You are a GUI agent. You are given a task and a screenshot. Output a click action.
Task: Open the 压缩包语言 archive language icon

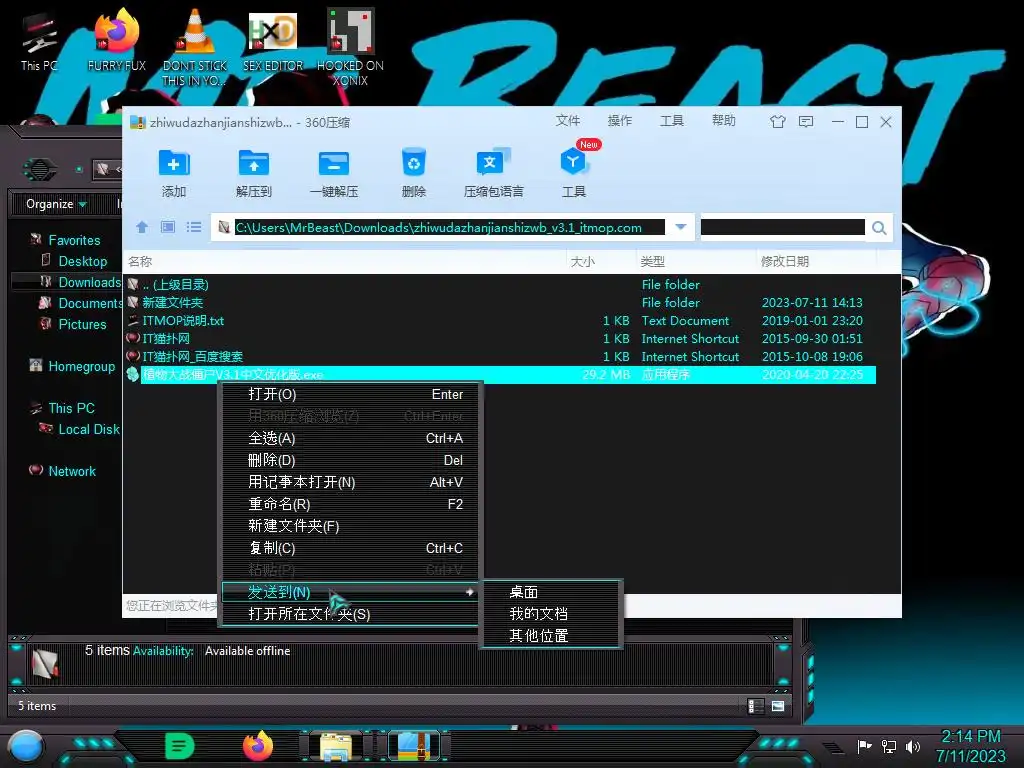(493, 163)
